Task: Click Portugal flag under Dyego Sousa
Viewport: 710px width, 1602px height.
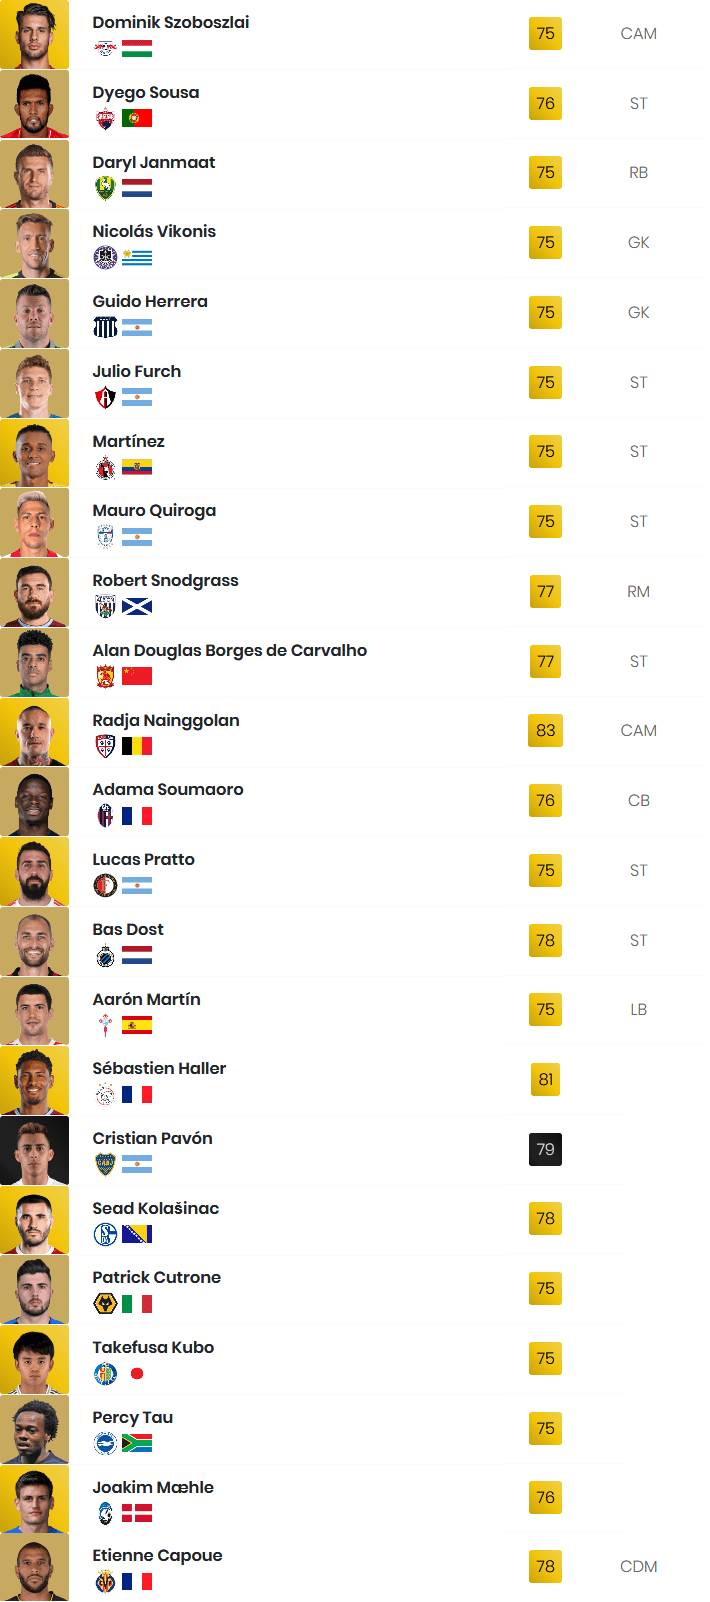Action: 137,118
